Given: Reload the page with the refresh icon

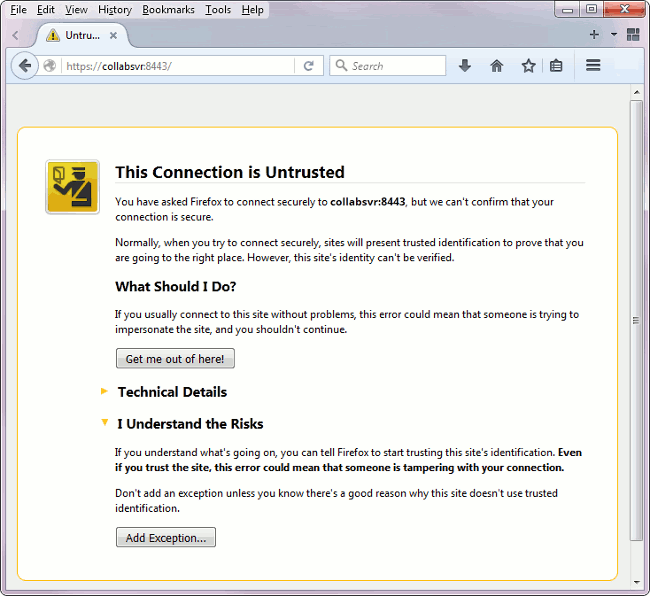Looking at the screenshot, I should [x=309, y=66].
